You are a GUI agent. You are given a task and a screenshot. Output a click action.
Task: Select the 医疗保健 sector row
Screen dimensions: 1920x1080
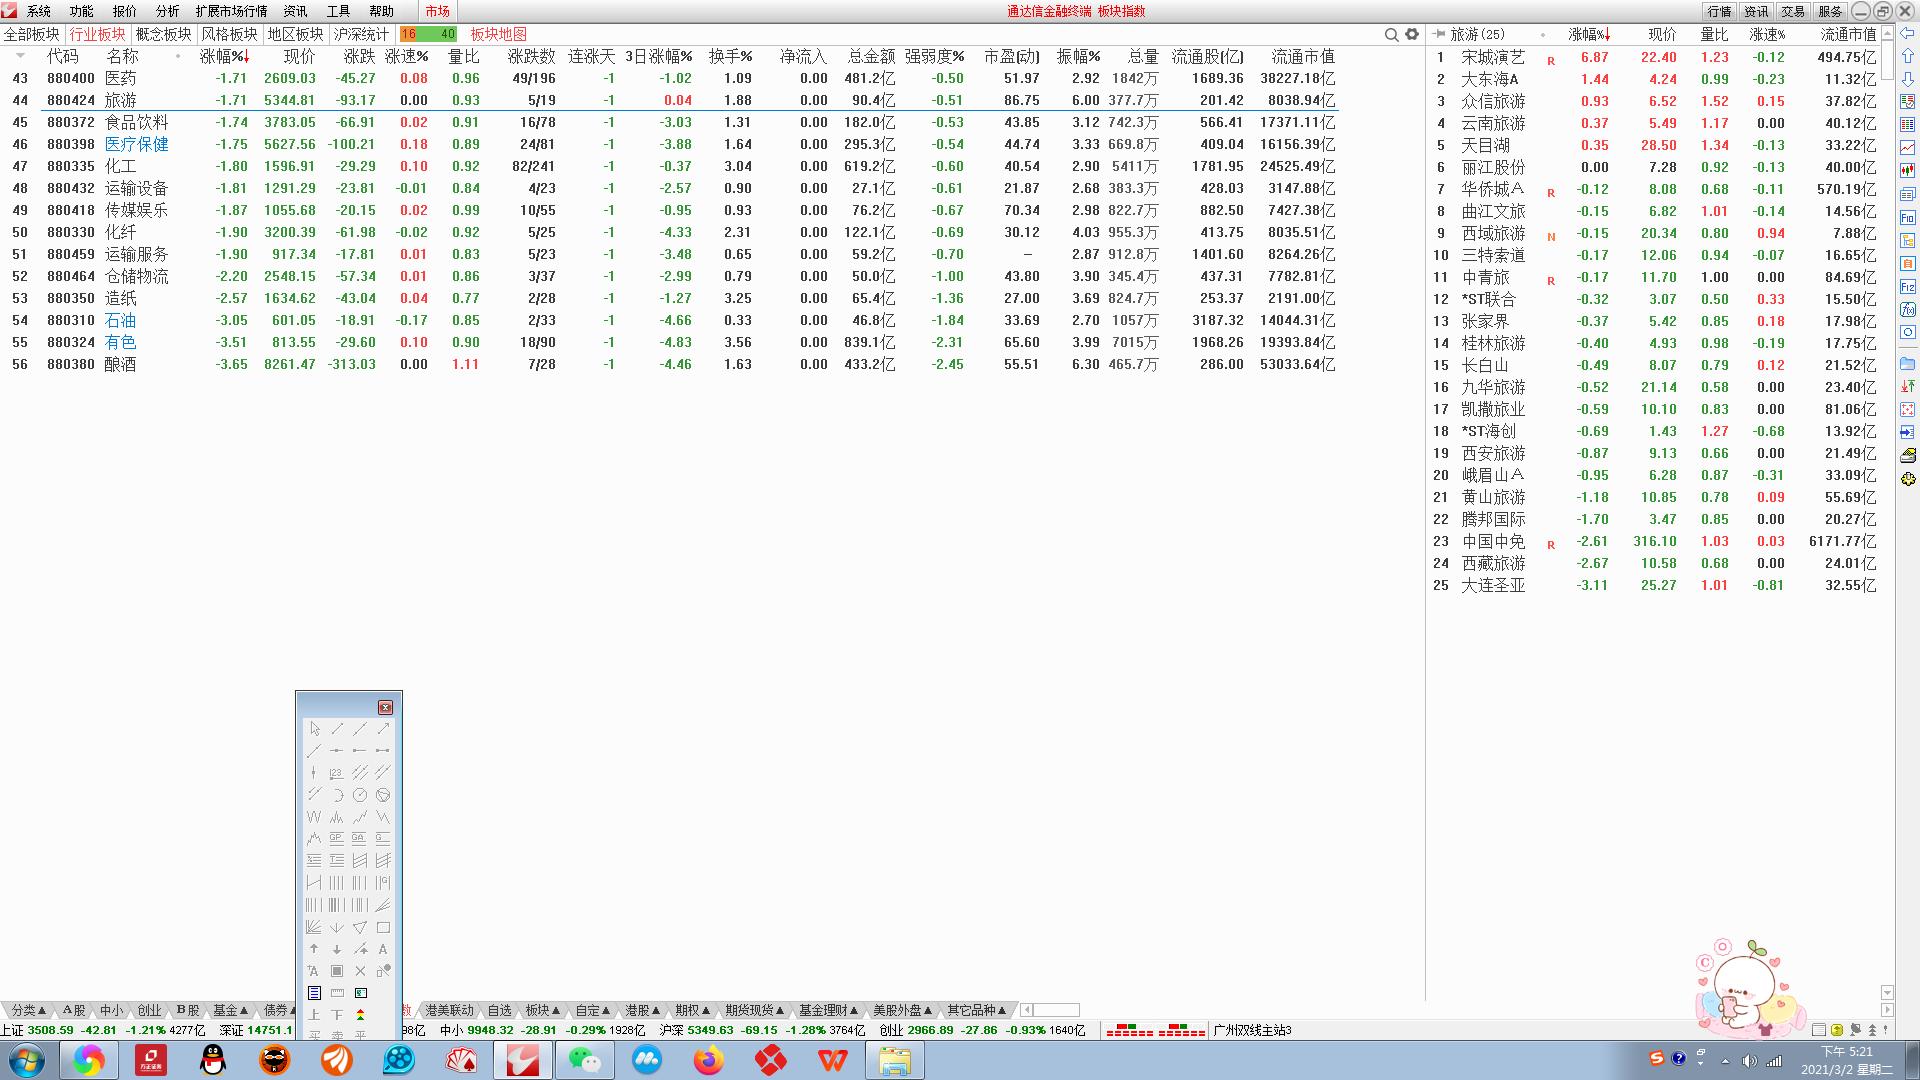click(136, 144)
